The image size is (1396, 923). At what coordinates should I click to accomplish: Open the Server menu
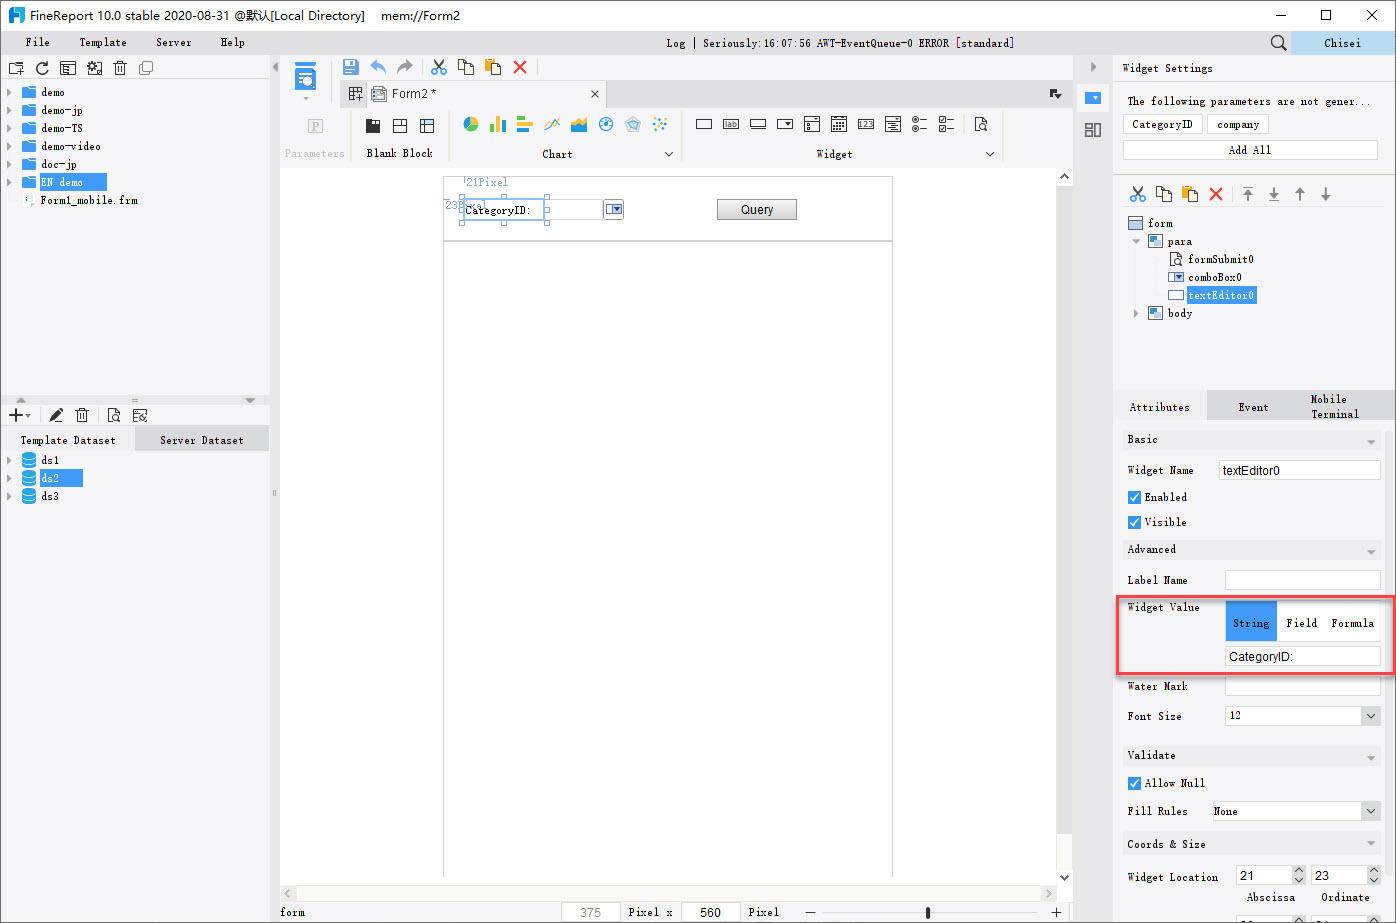pyautogui.click(x=173, y=42)
